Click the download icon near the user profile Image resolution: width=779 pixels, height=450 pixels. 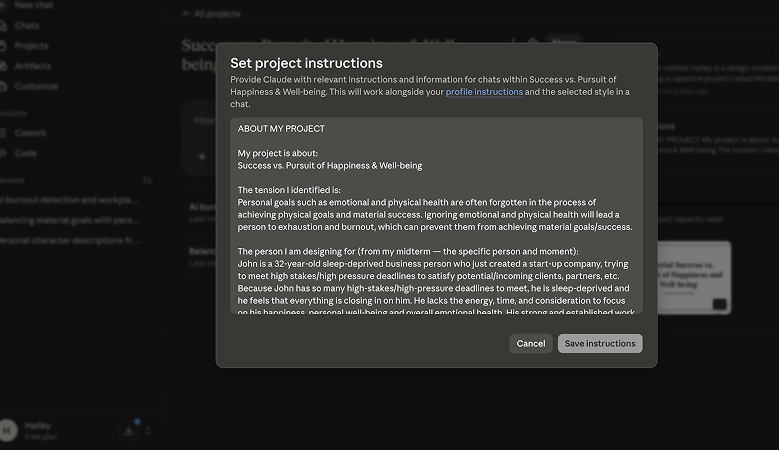129,430
